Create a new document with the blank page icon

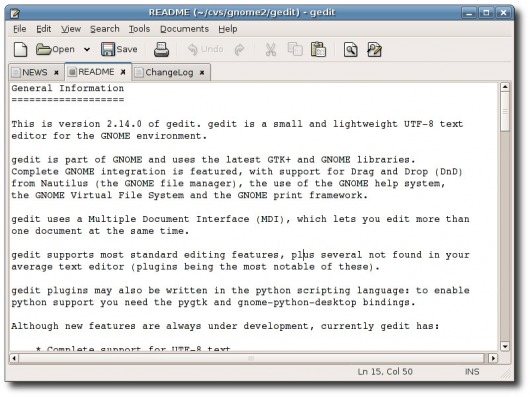tap(20, 50)
